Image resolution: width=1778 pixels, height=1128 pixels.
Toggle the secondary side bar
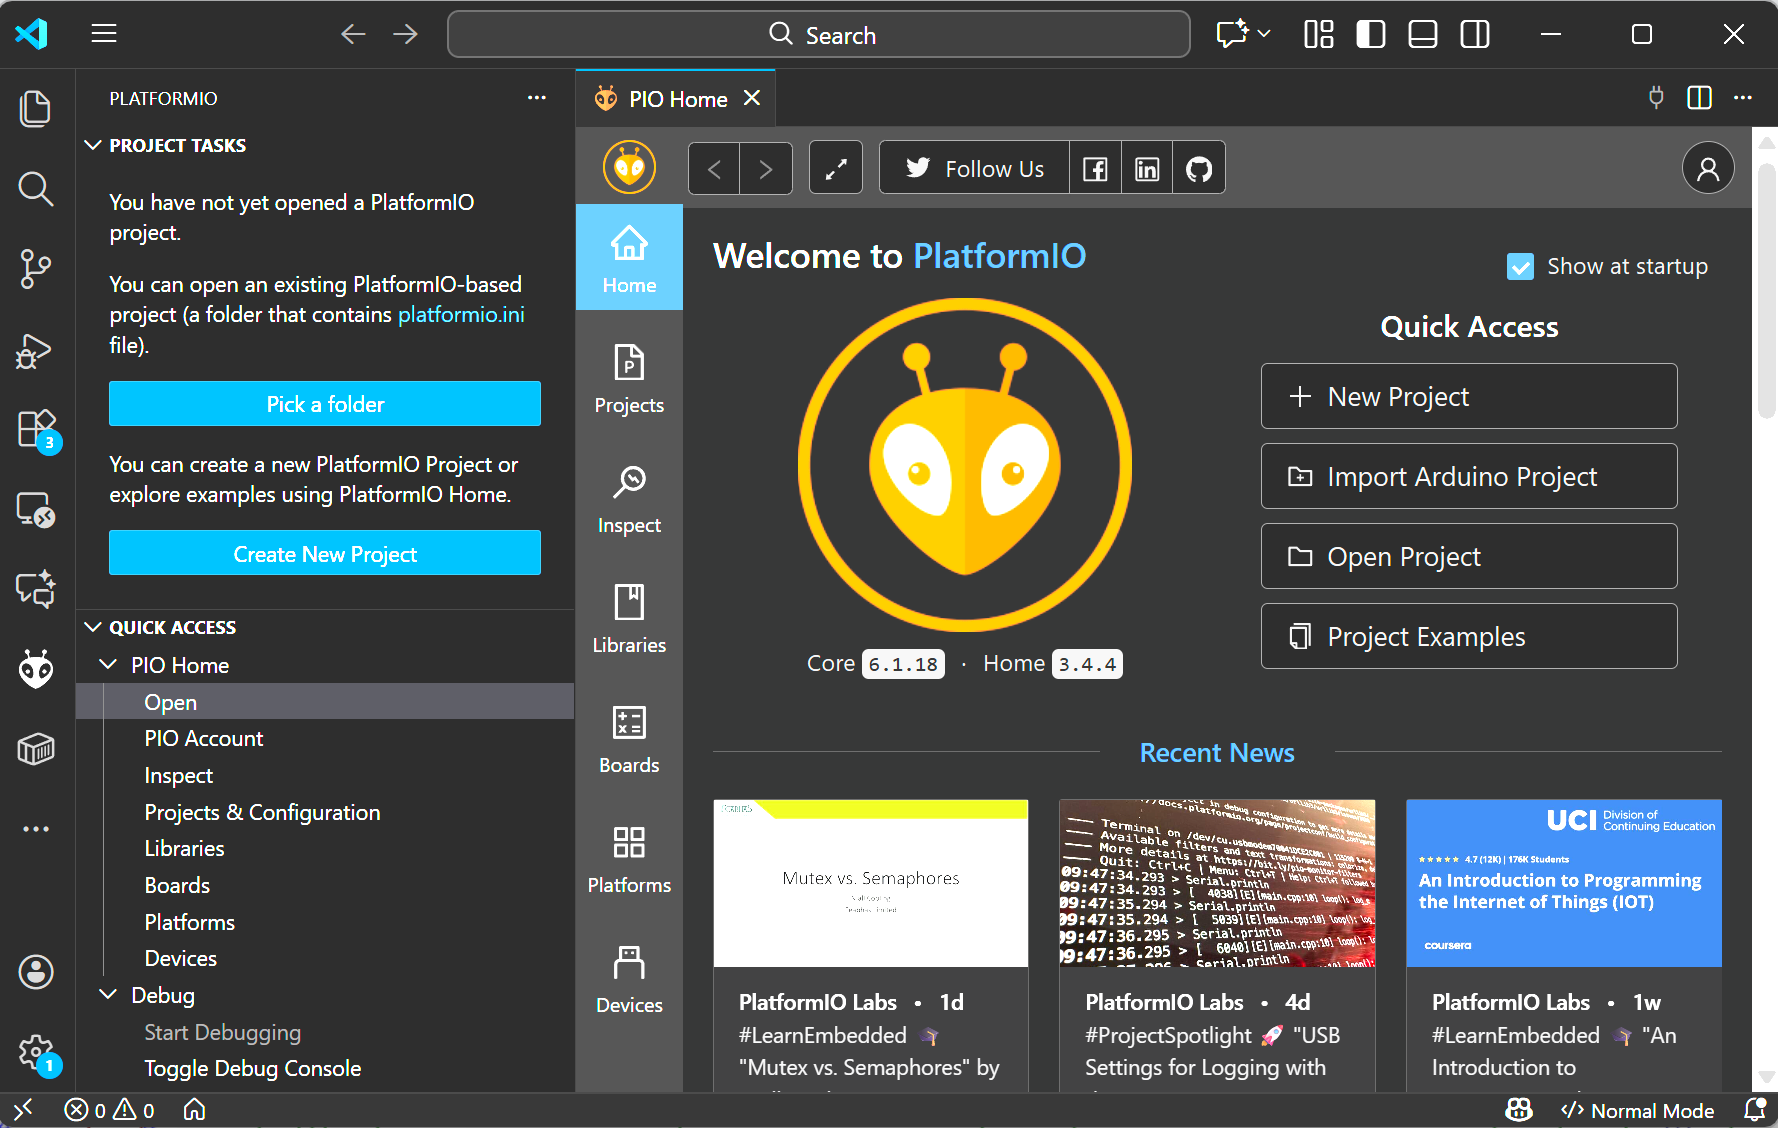(1475, 35)
